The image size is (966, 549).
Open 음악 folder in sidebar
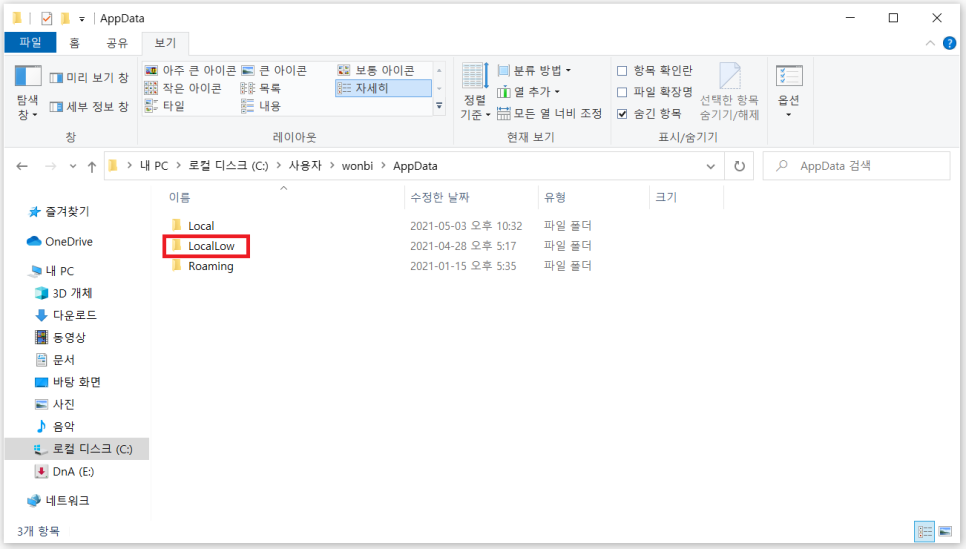coord(55,426)
